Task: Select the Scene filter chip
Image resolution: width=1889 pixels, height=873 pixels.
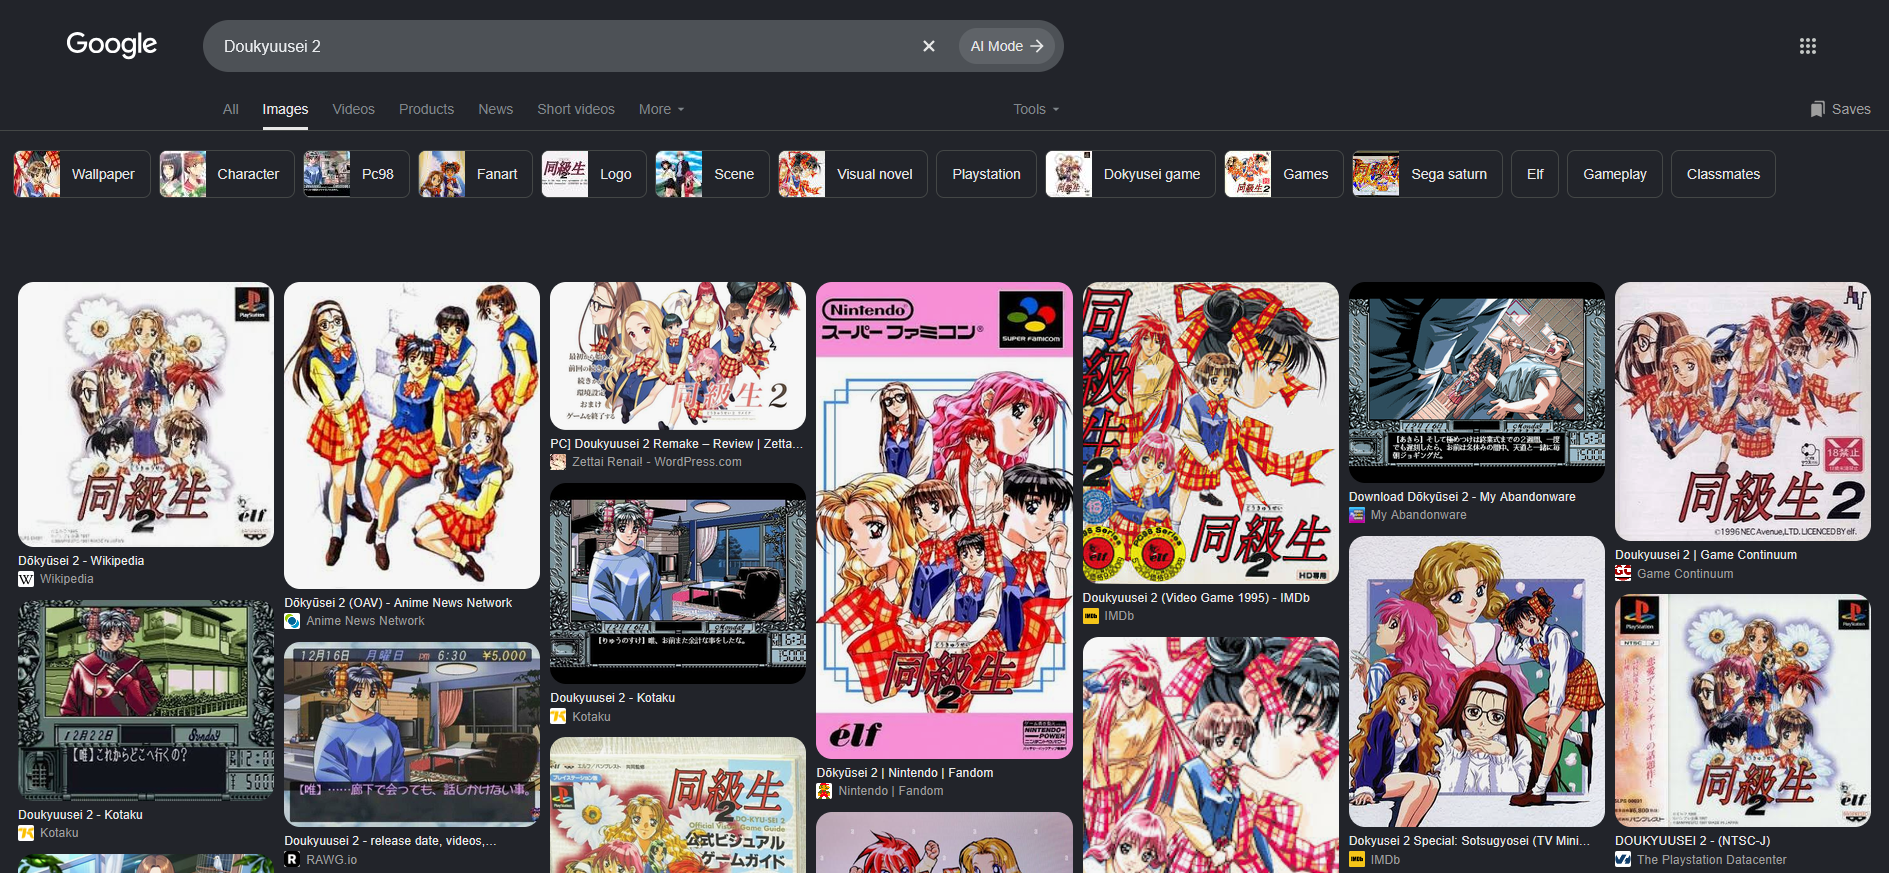Action: click(x=712, y=174)
